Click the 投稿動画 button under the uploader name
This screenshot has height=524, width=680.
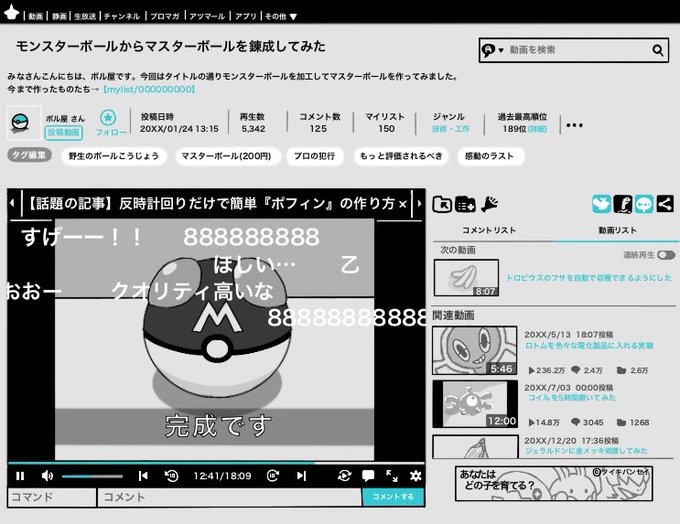click(x=63, y=132)
